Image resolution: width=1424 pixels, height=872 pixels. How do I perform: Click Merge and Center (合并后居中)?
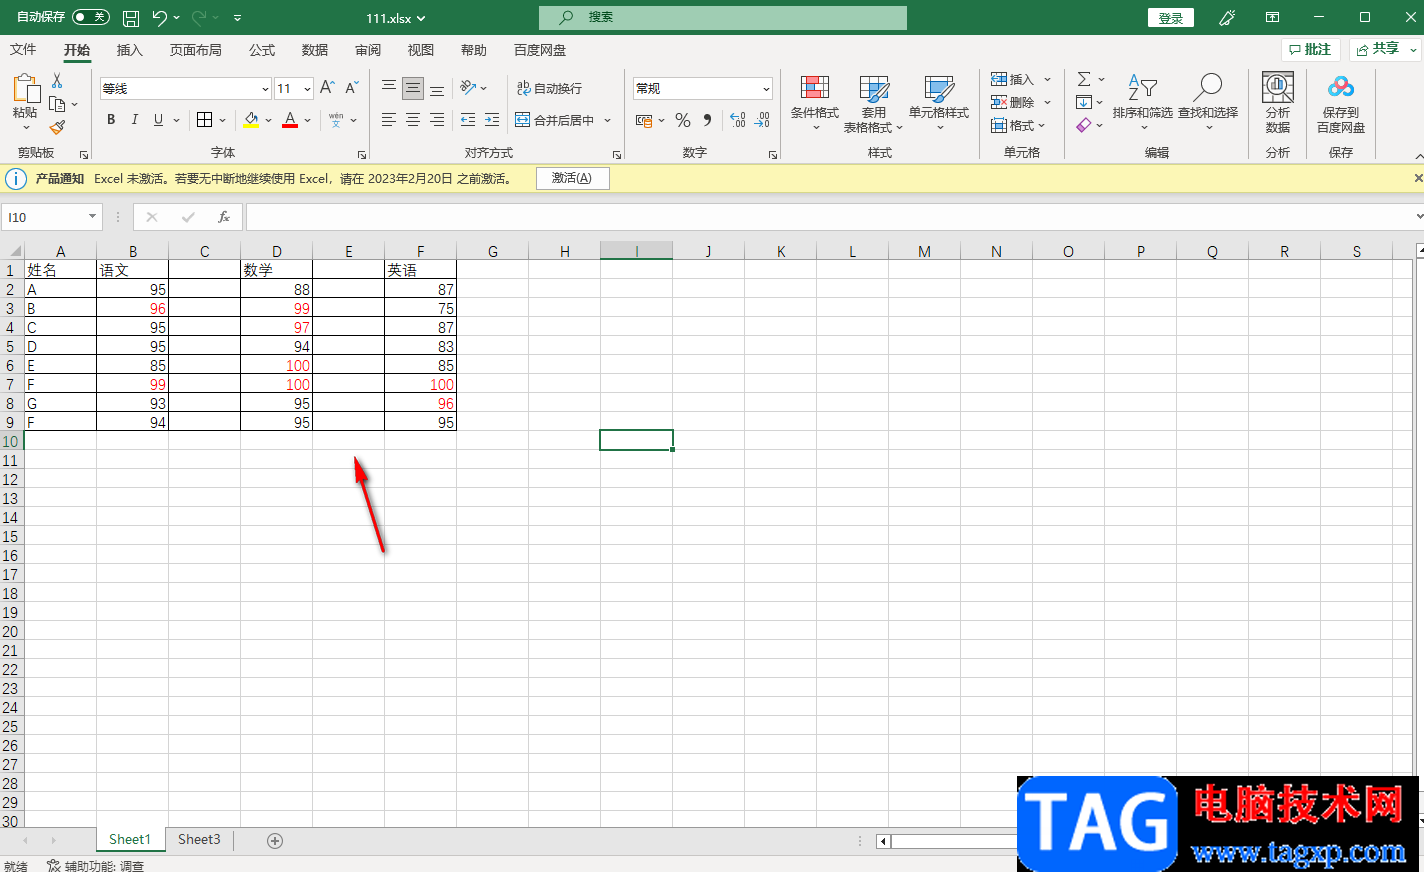[555, 120]
